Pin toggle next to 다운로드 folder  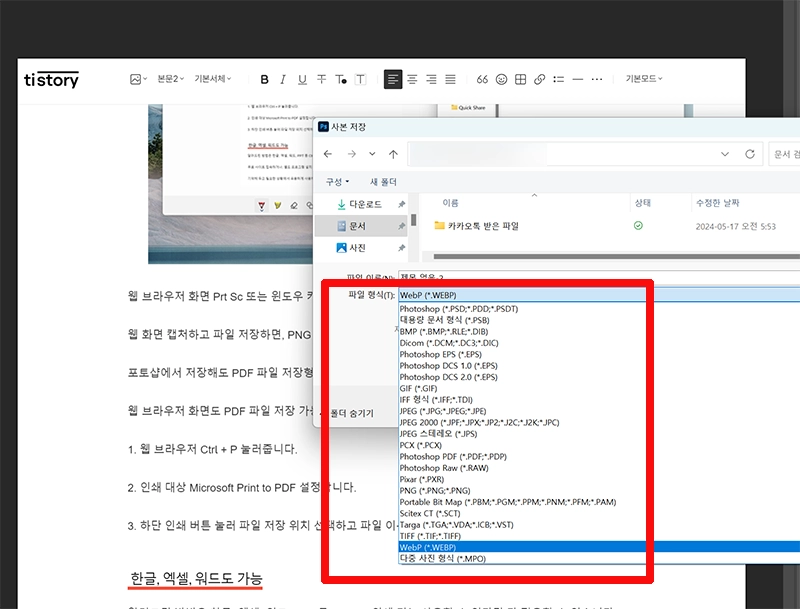click(x=402, y=205)
